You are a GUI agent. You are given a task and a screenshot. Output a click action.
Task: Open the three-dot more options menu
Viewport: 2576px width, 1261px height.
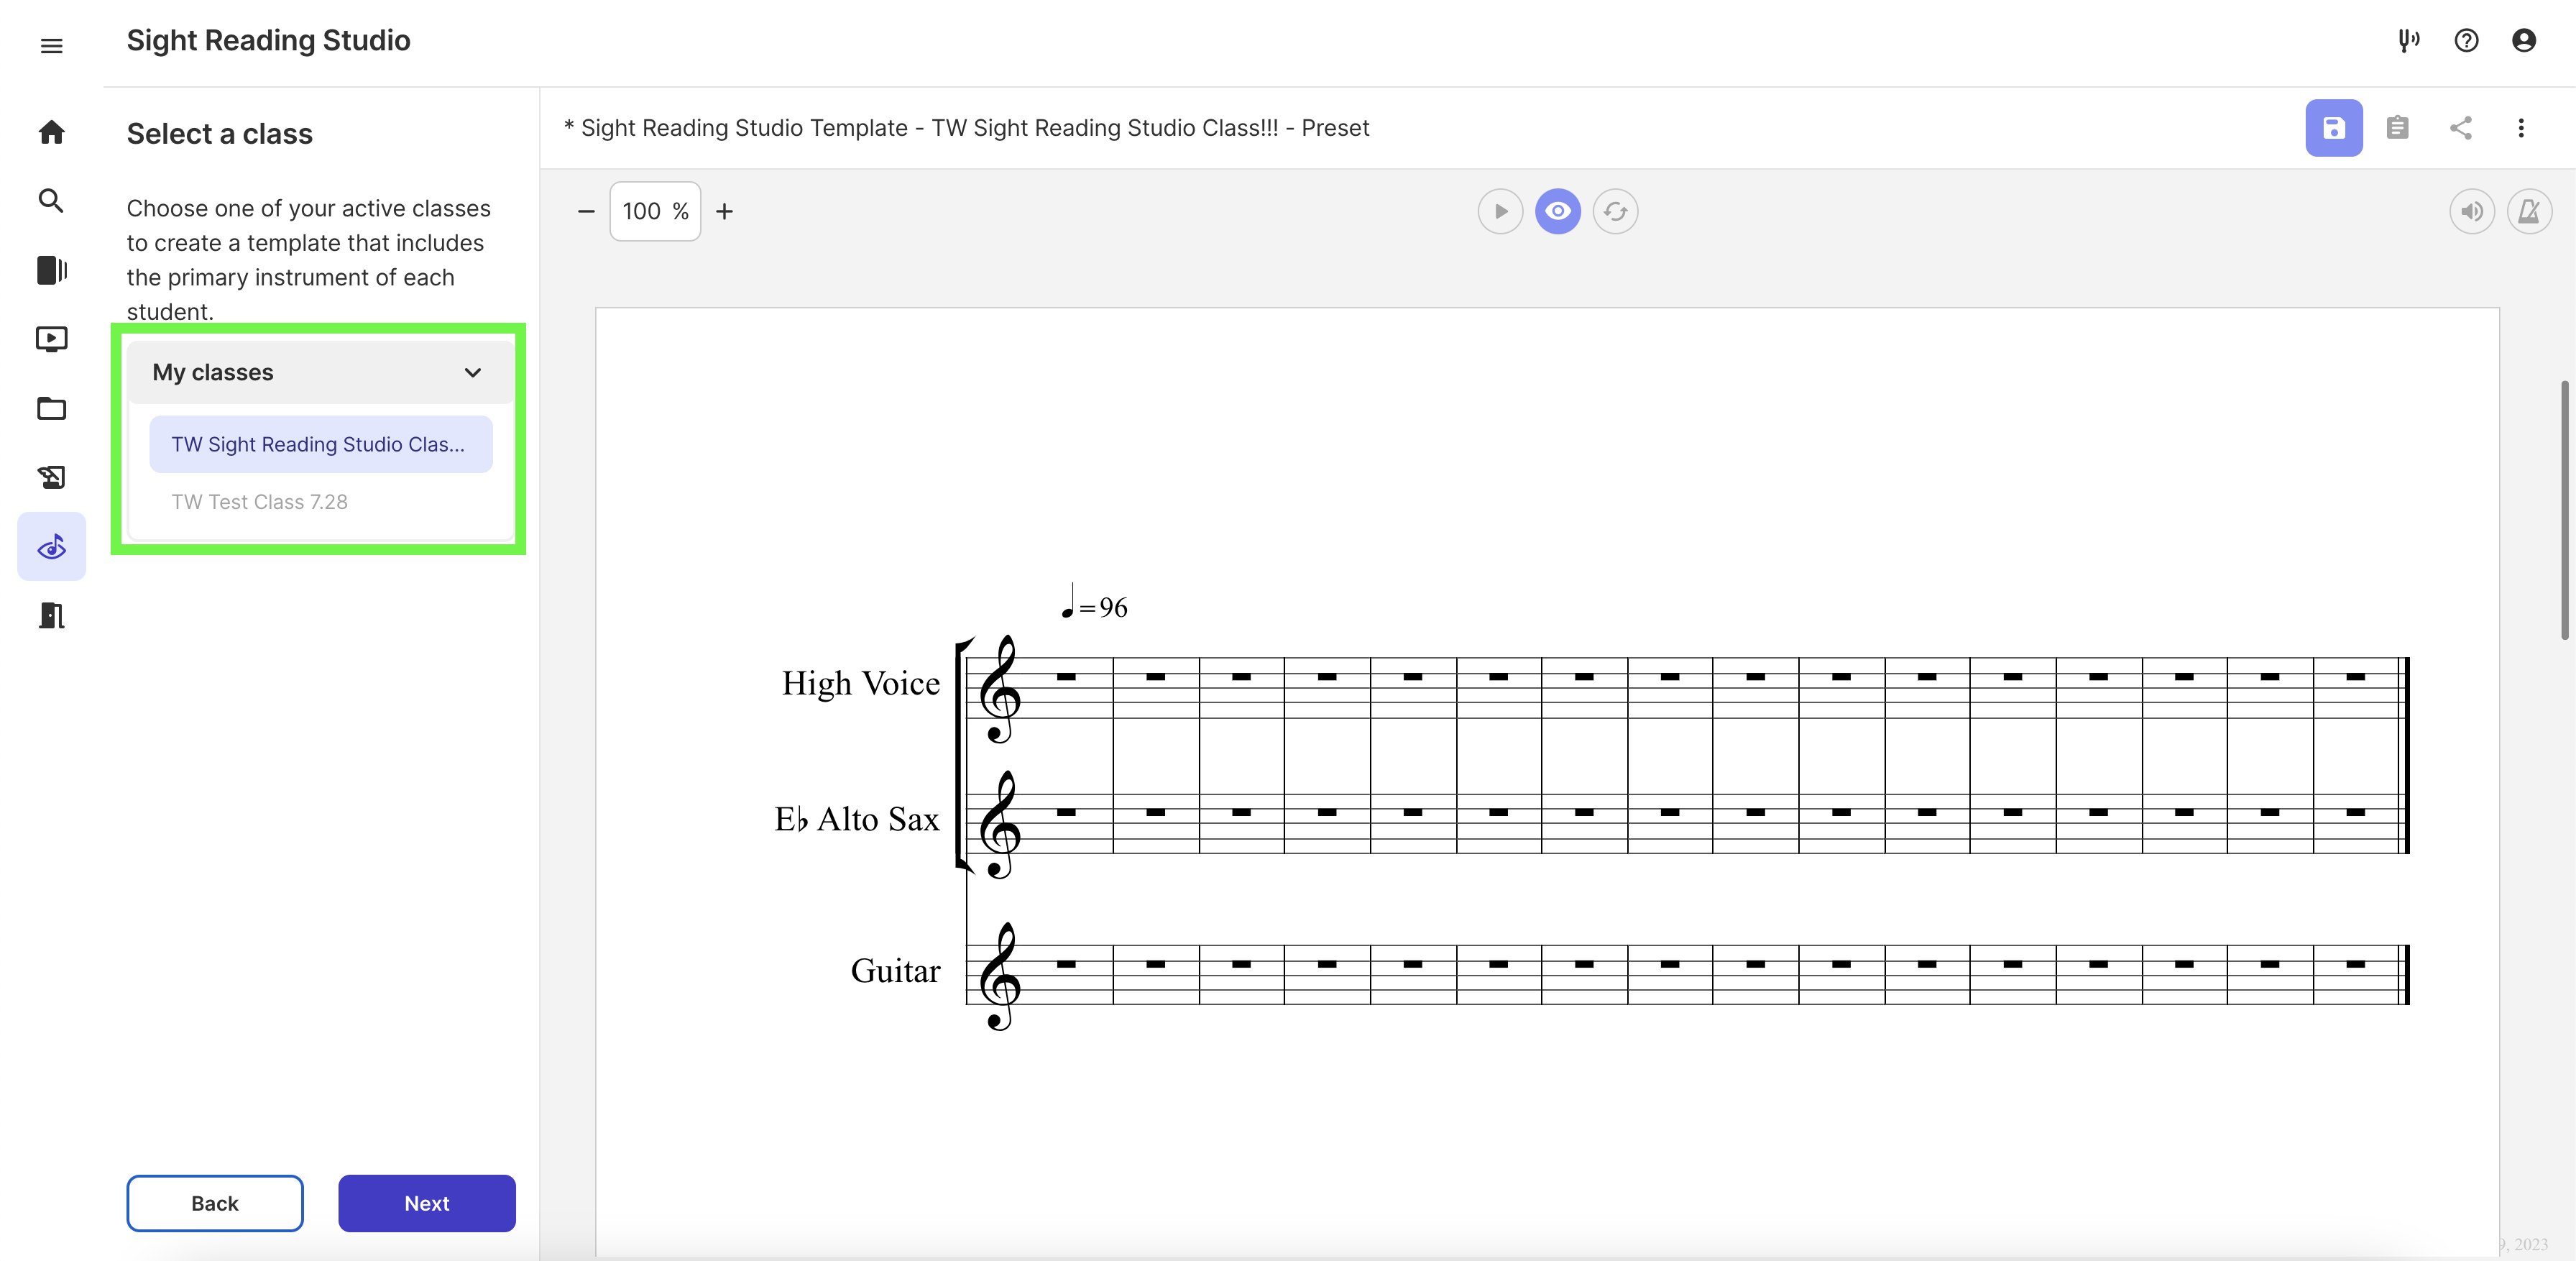[x=2520, y=128]
